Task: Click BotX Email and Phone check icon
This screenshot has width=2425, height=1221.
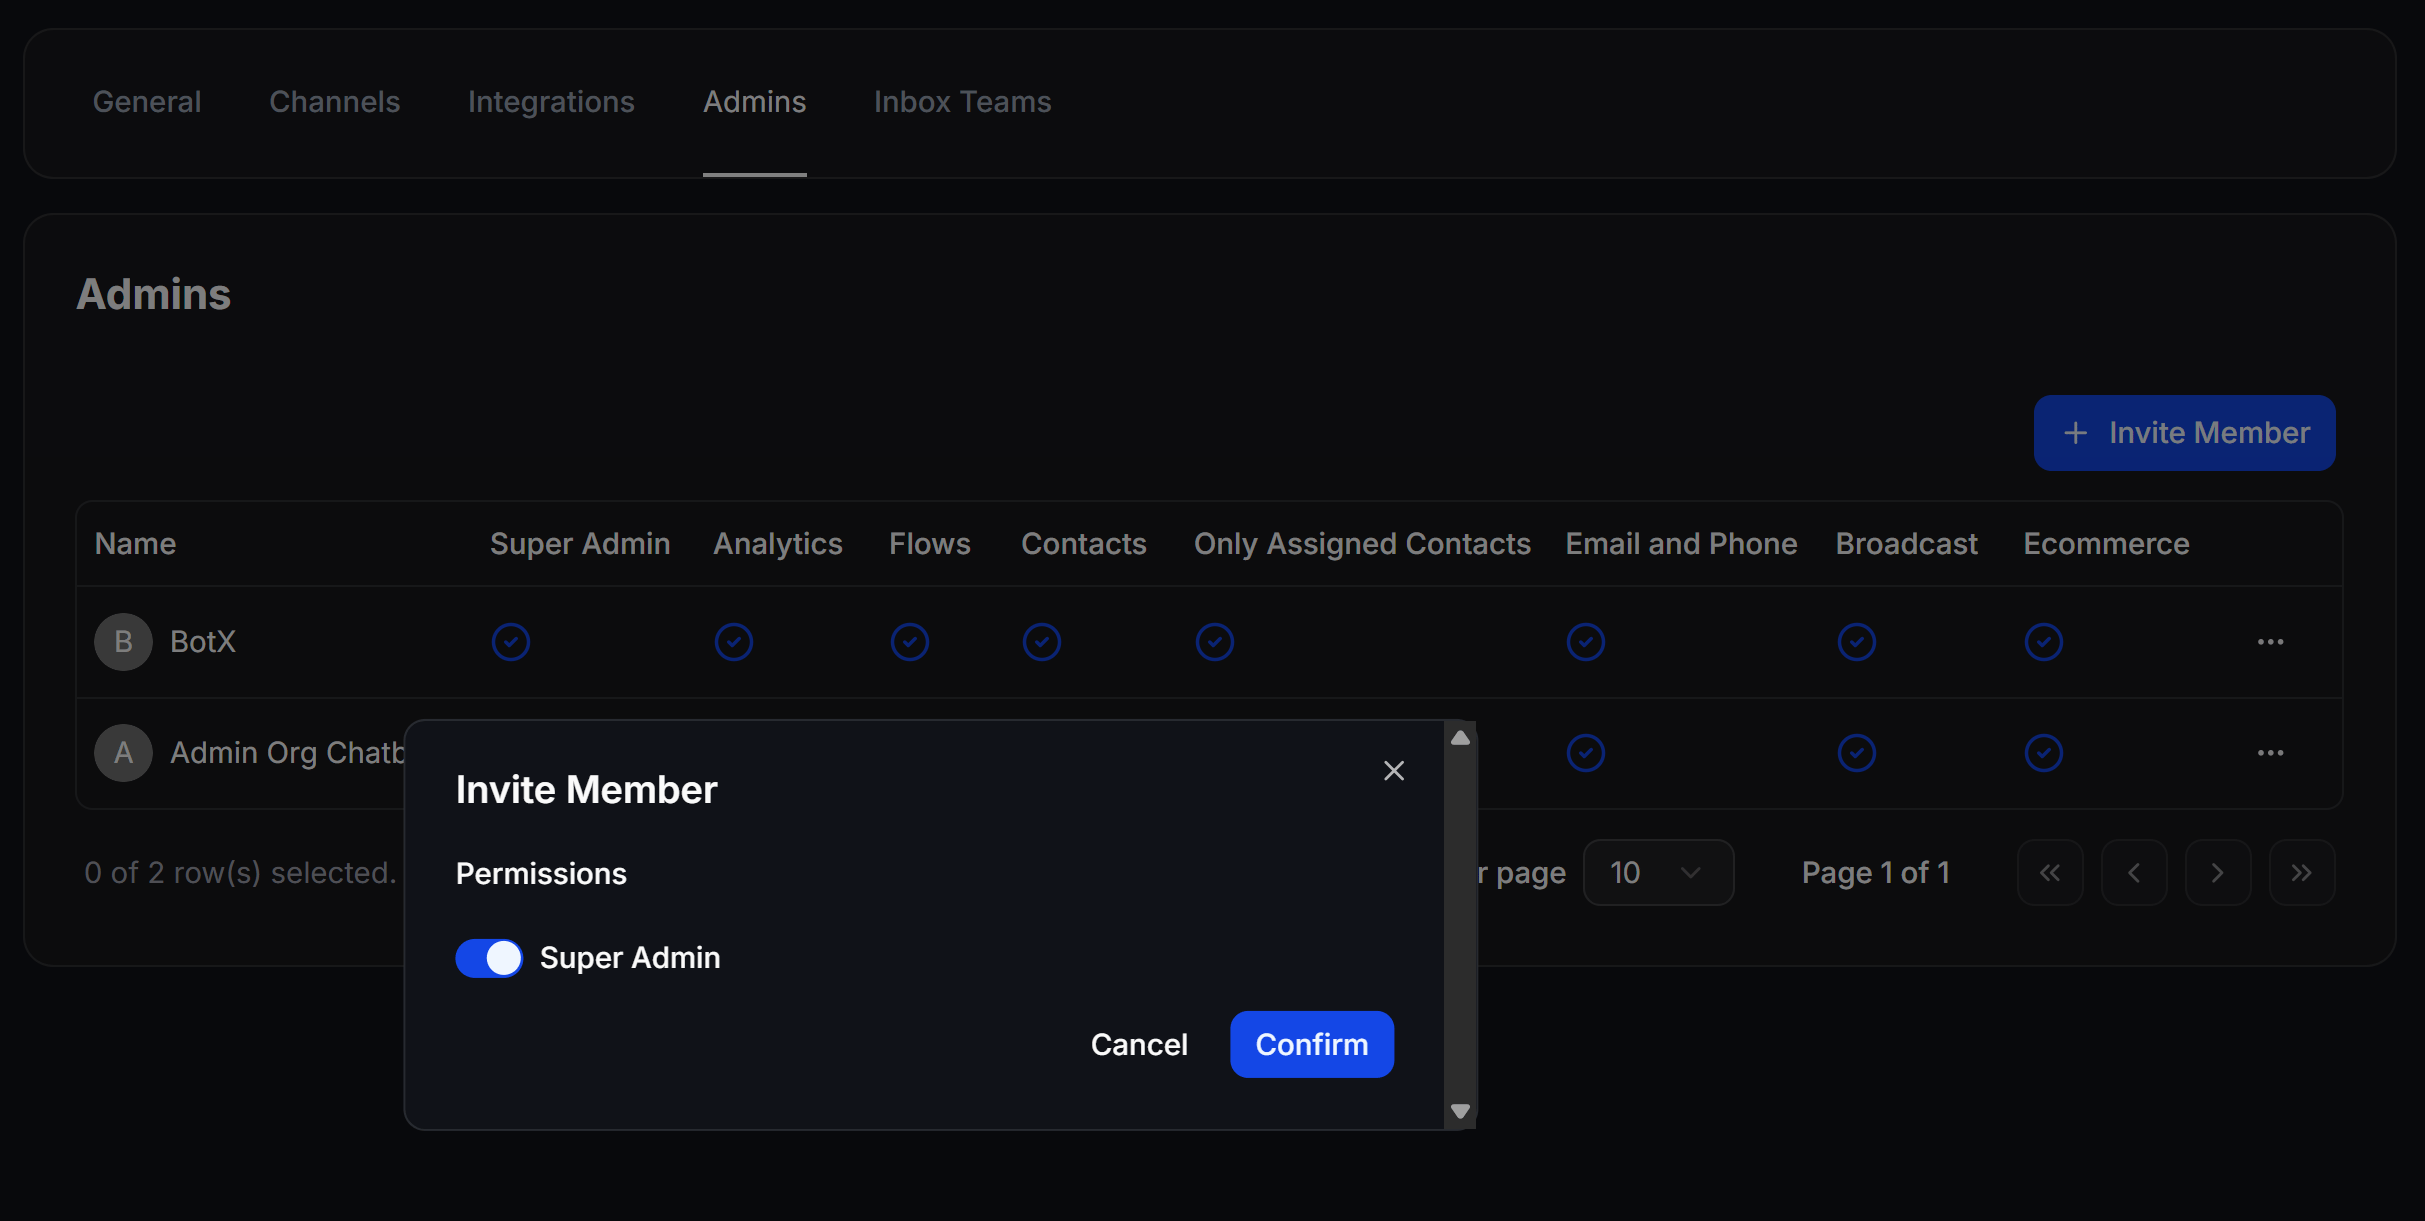Action: (x=1585, y=642)
